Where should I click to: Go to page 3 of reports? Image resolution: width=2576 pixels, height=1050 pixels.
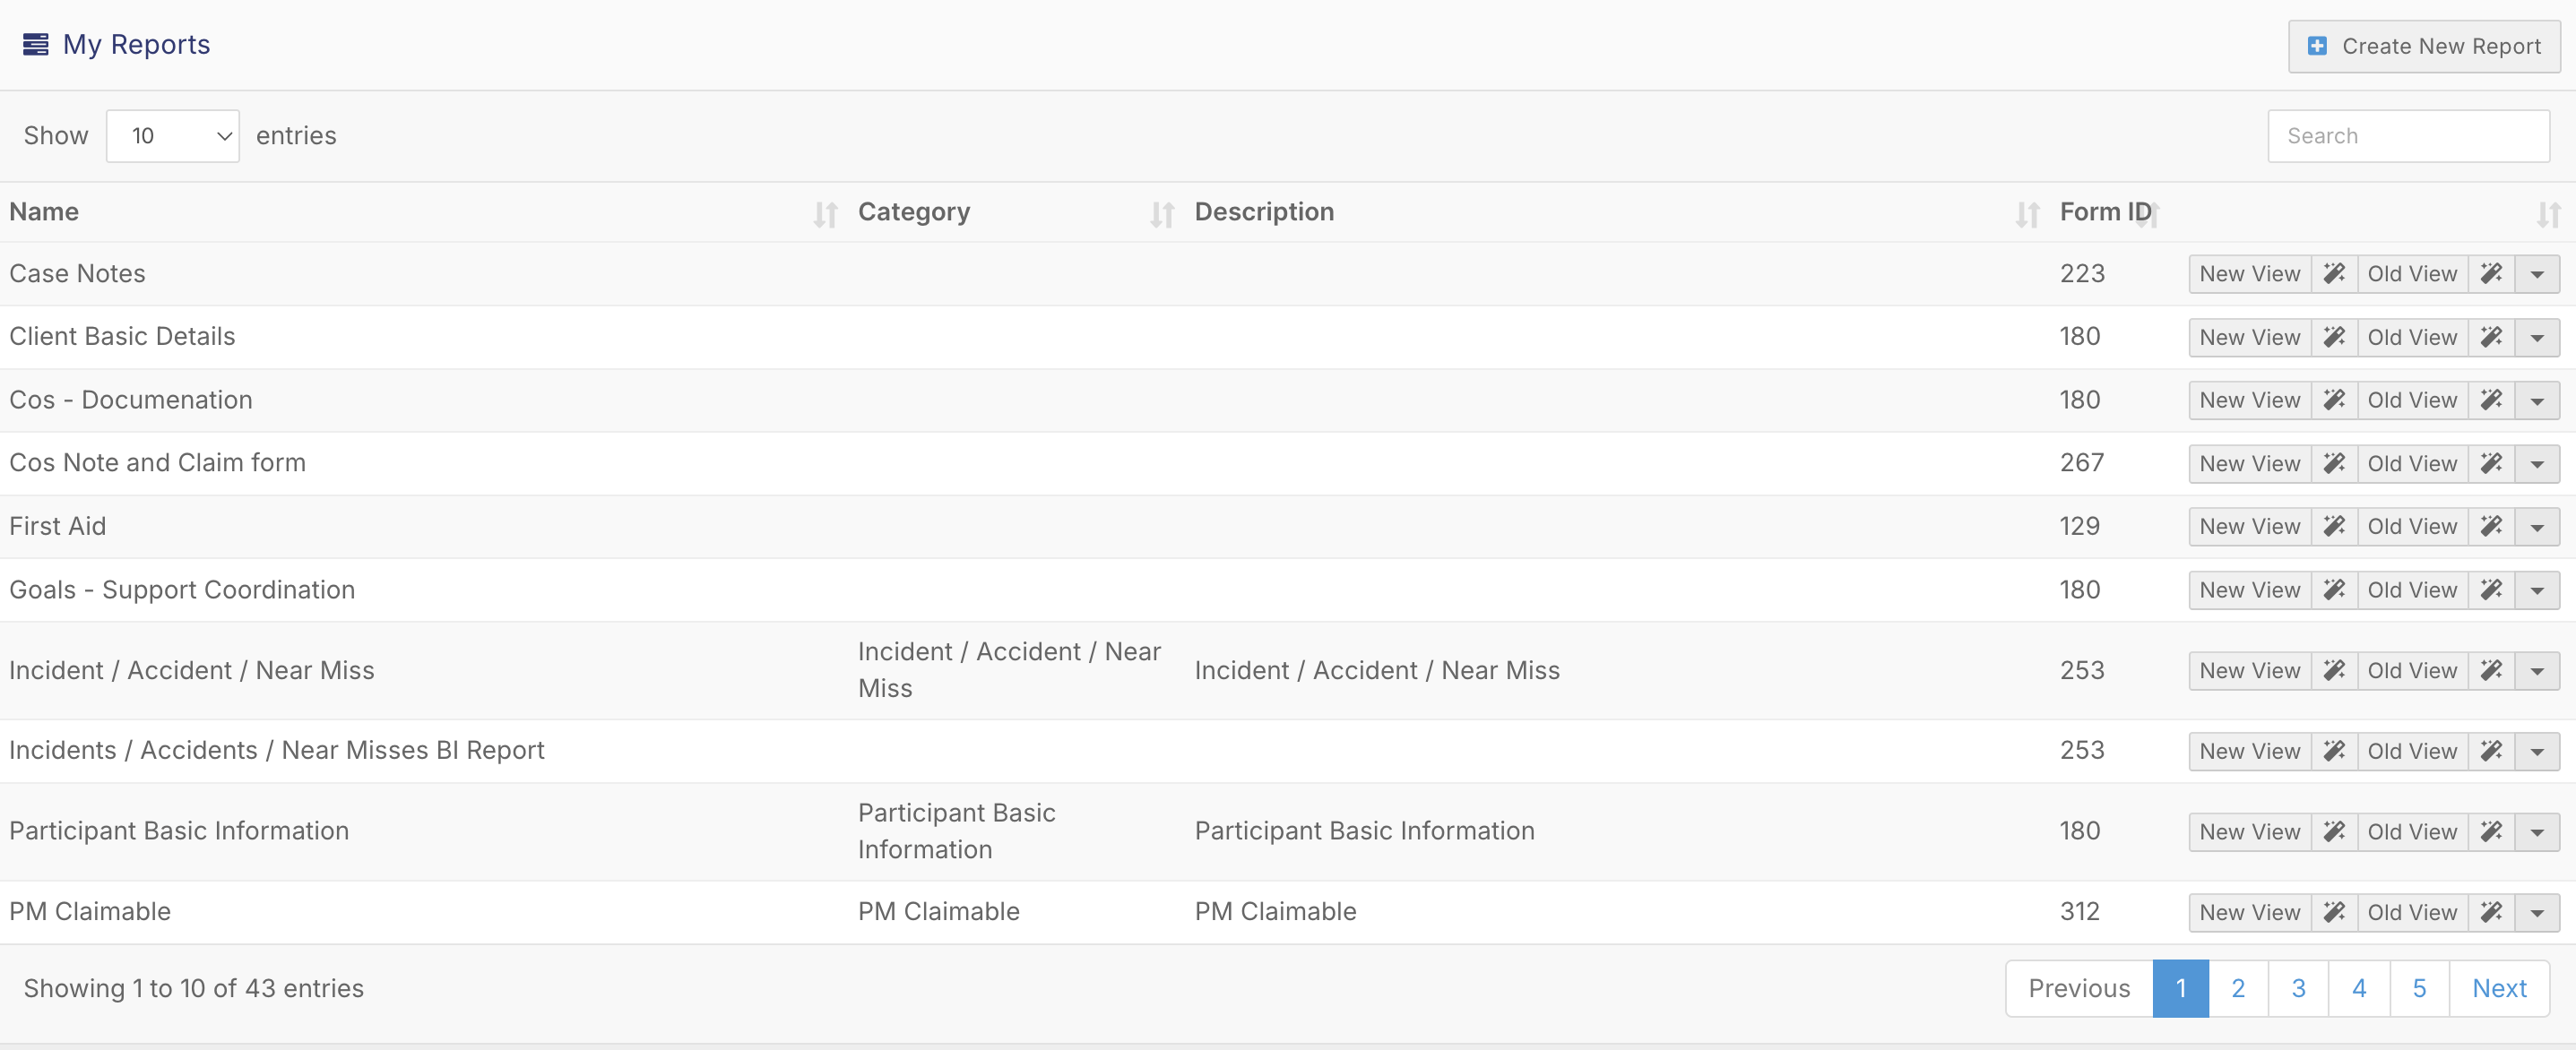tap(2299, 989)
